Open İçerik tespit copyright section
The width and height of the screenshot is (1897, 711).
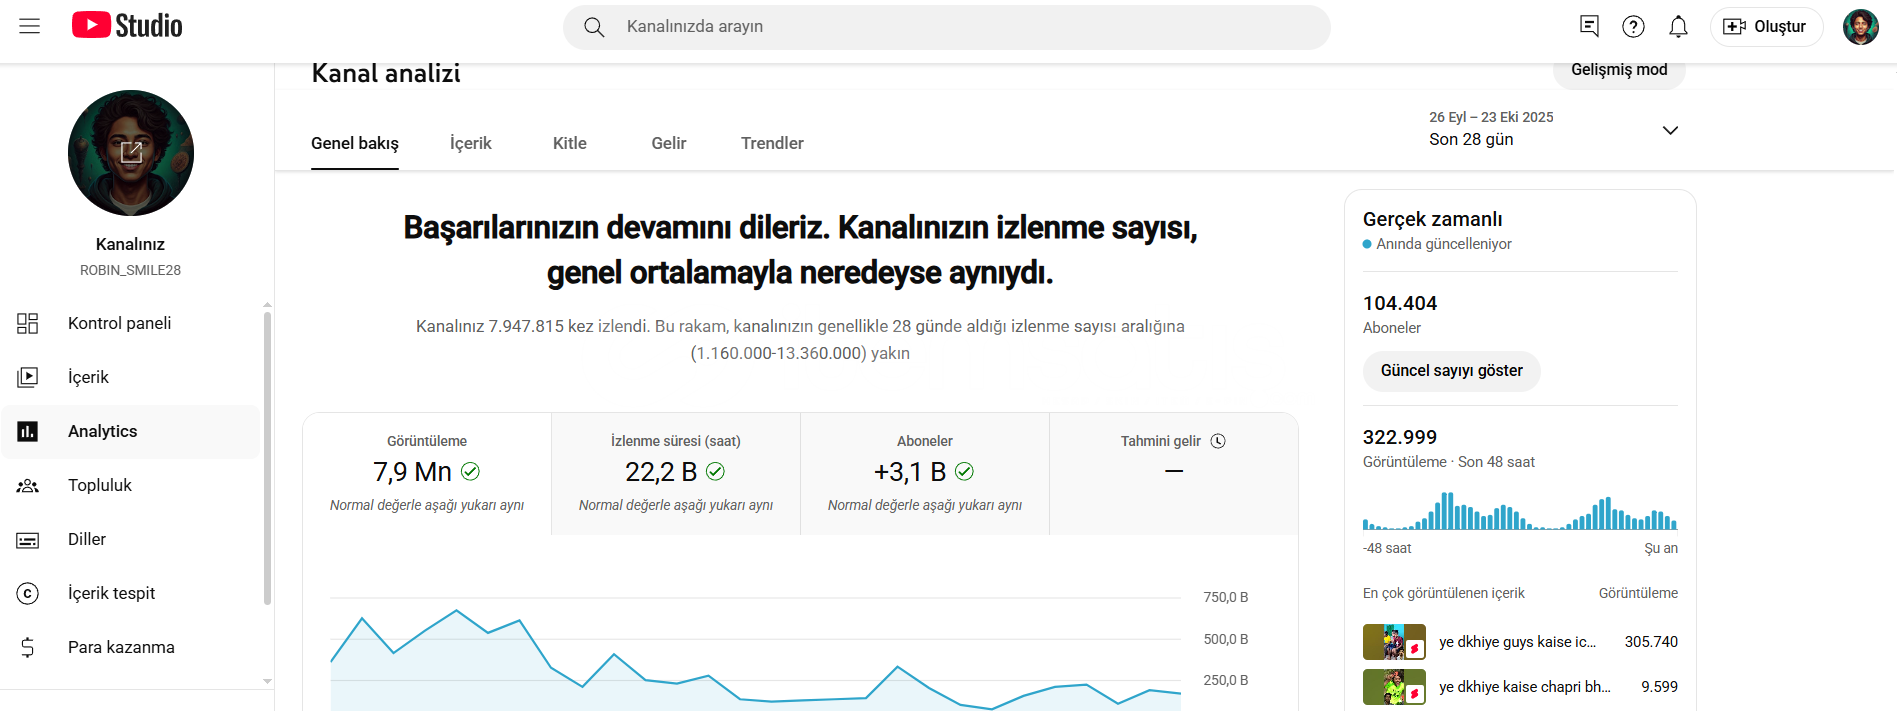[111, 593]
